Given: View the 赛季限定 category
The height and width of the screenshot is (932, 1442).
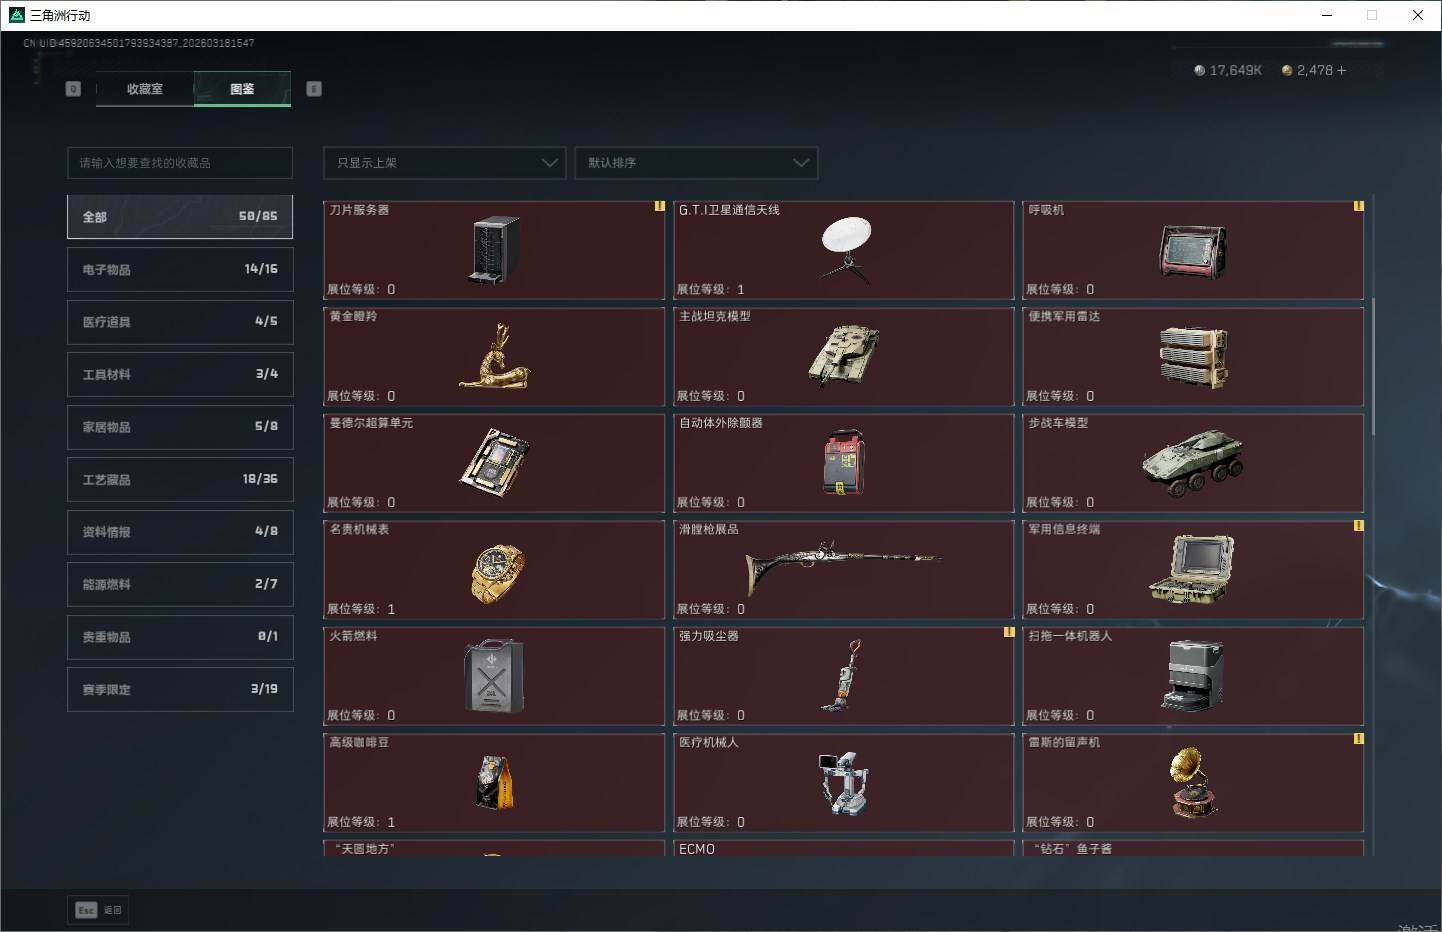Looking at the screenshot, I should coord(180,690).
